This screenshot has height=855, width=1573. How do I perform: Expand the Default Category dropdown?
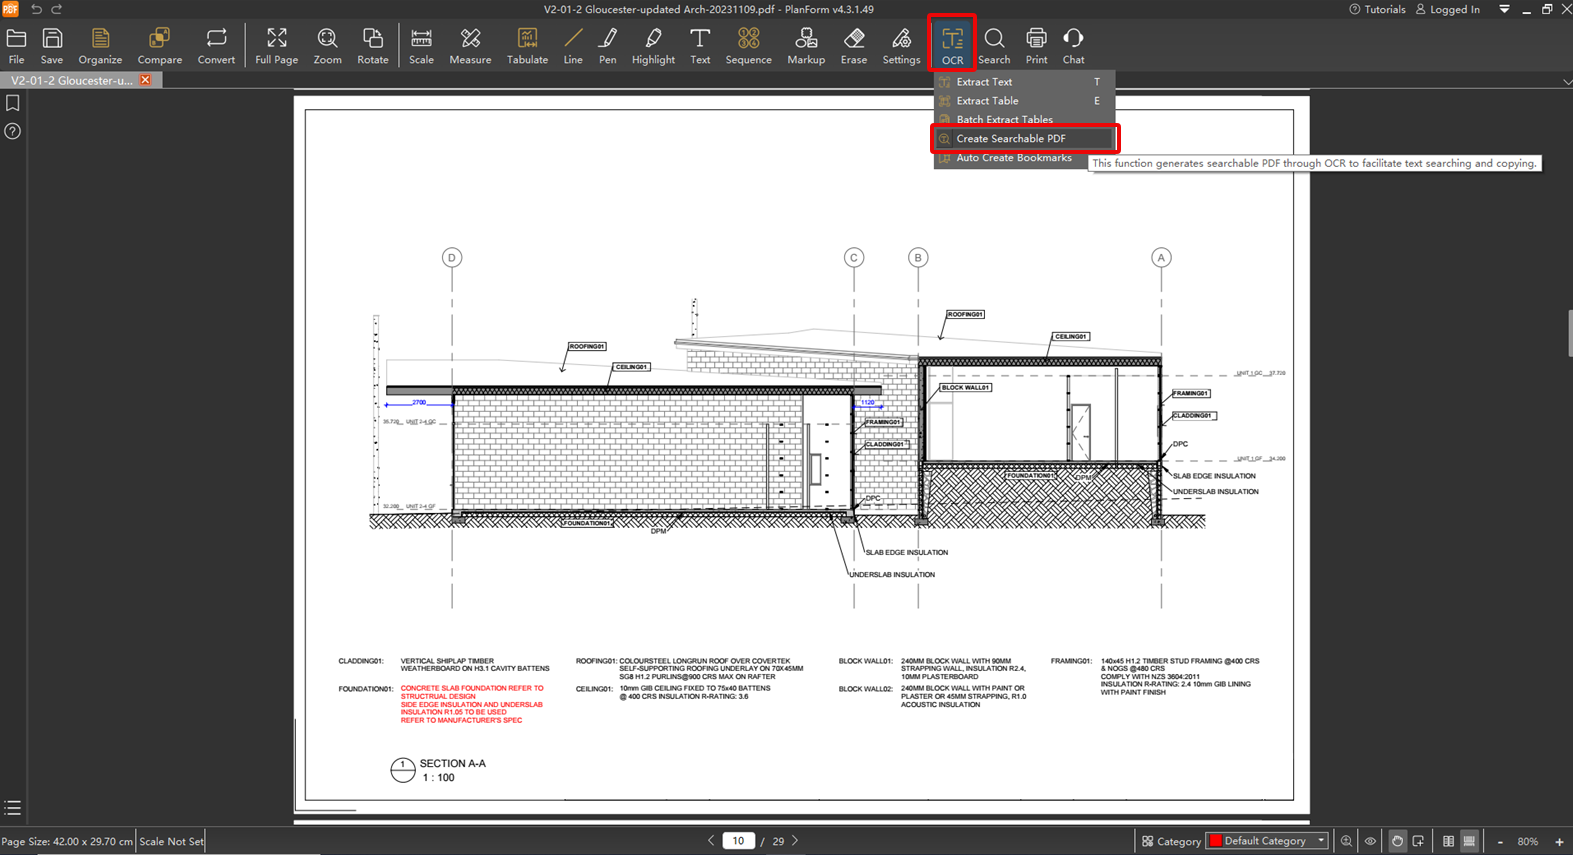tap(1321, 841)
